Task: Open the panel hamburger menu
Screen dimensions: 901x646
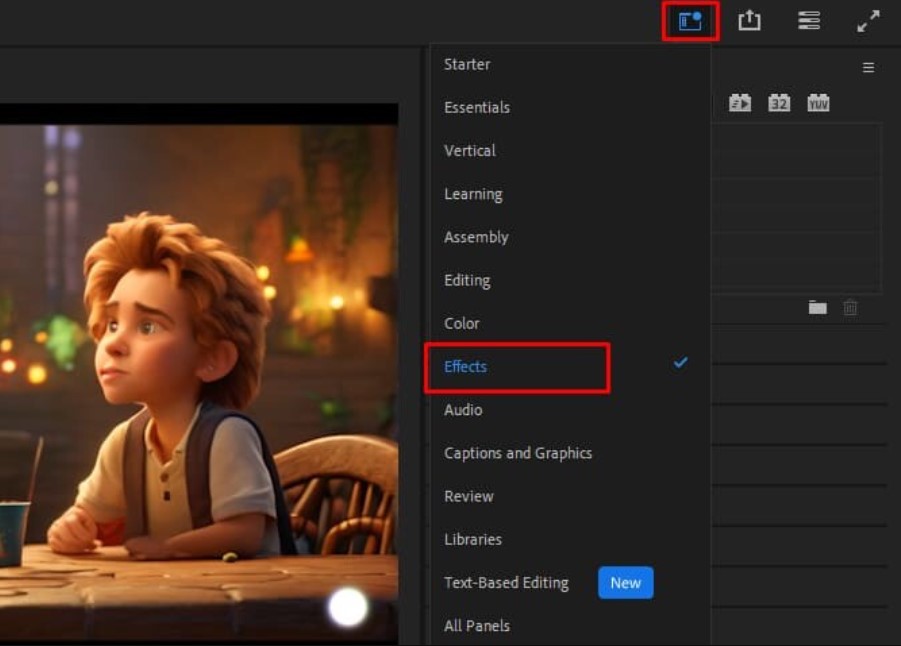Action: (868, 68)
